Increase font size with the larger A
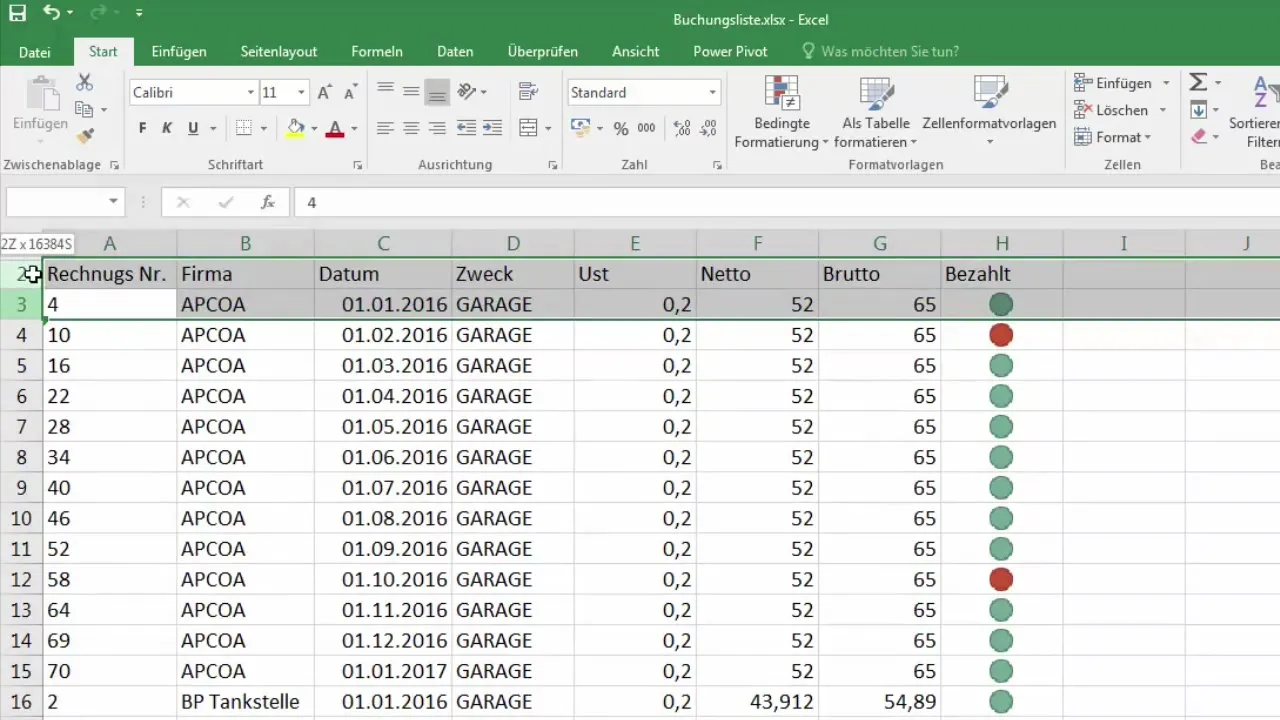The image size is (1280, 720). [x=324, y=92]
